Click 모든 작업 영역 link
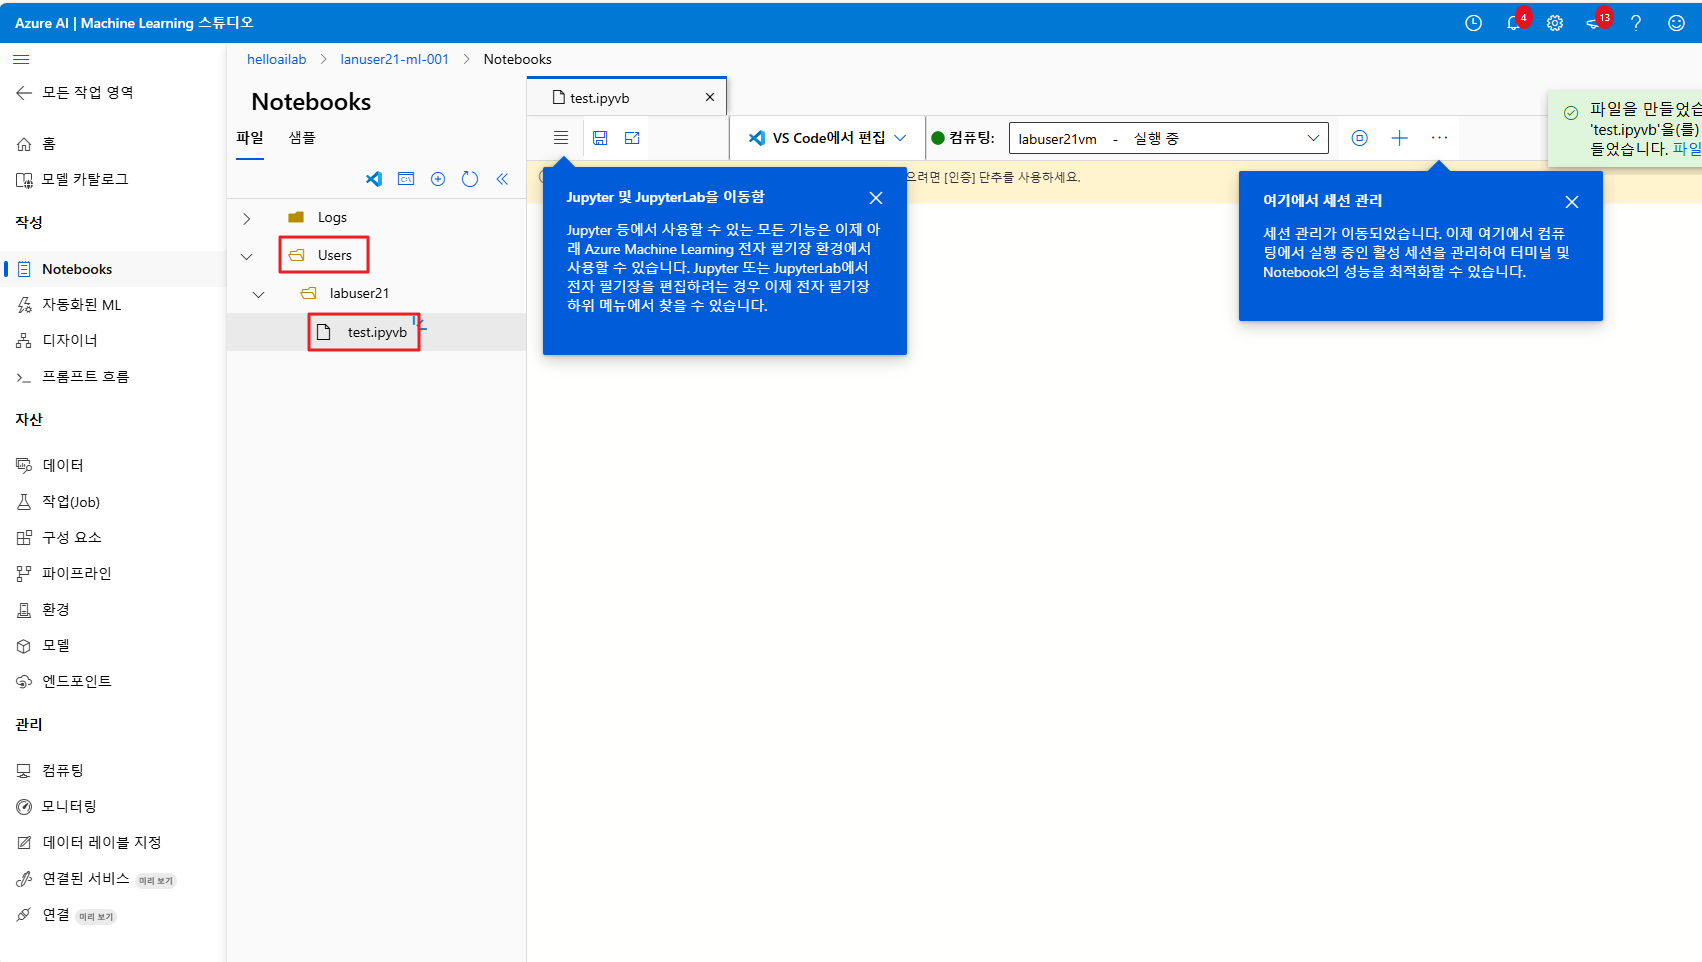The width and height of the screenshot is (1702, 962). point(88,92)
